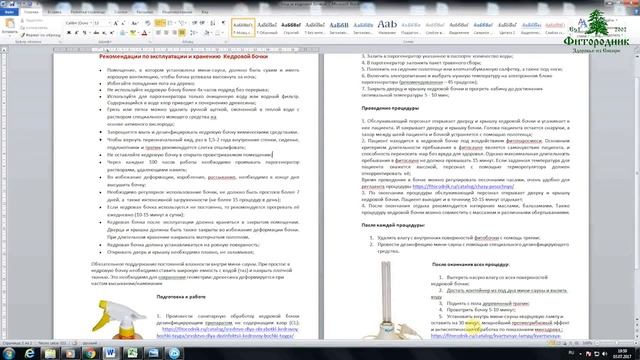Click the Sort A-Z icon
The width and height of the screenshot is (640, 360).
click(213, 23)
